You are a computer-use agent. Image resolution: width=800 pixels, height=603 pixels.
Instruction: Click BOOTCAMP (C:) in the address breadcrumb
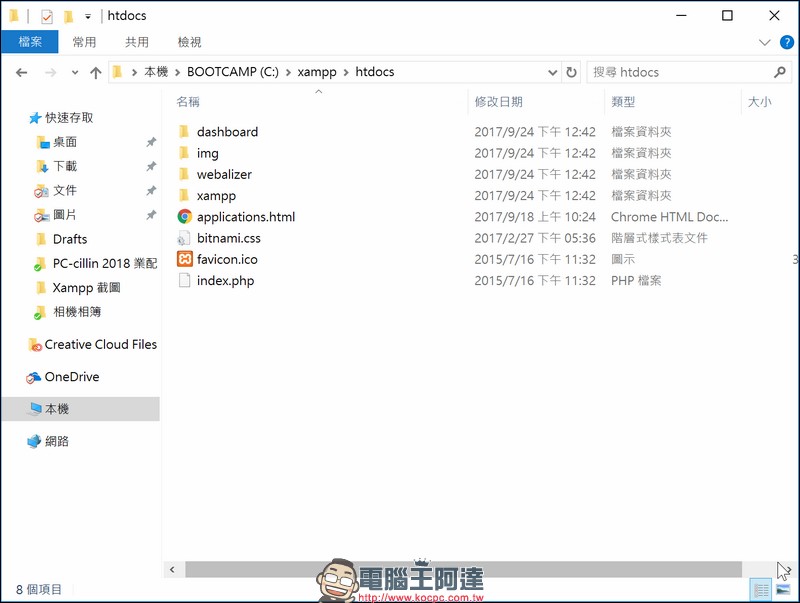pyautogui.click(x=233, y=72)
